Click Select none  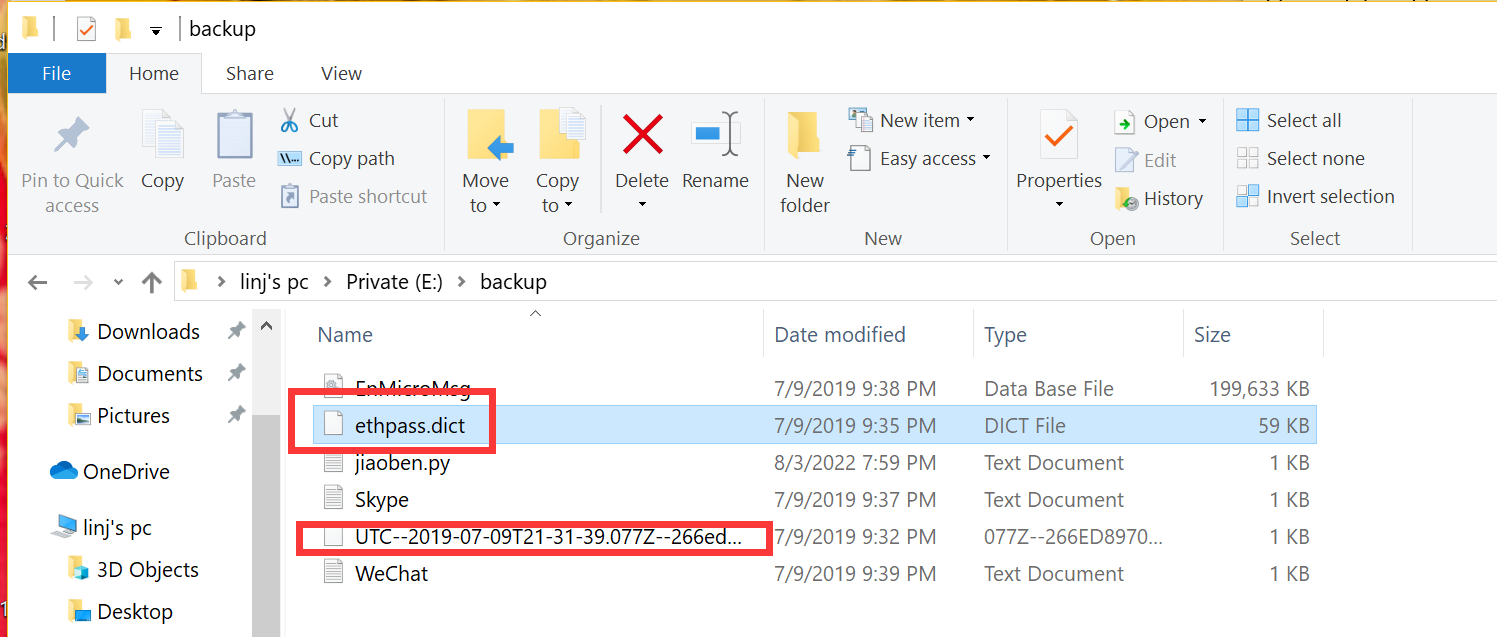(1301, 158)
